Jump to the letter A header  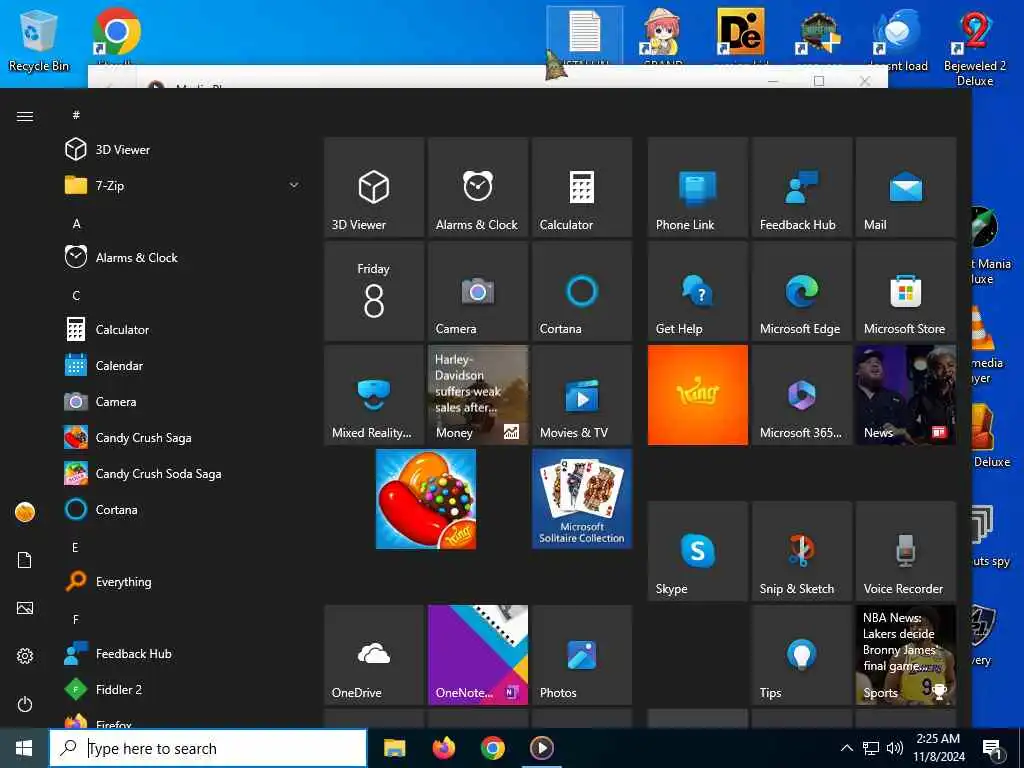[x=76, y=224]
